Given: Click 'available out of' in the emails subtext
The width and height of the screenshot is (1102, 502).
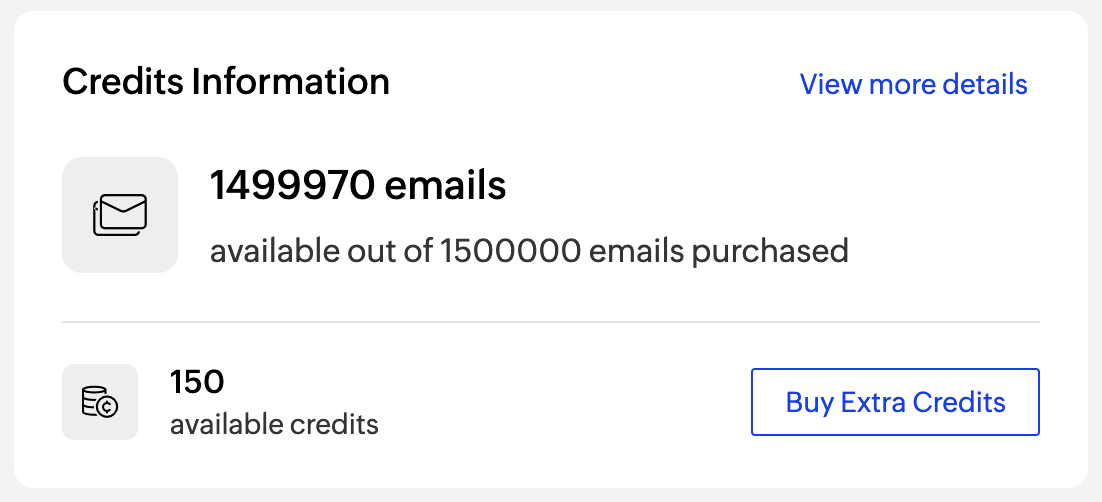Looking at the screenshot, I should [321, 250].
